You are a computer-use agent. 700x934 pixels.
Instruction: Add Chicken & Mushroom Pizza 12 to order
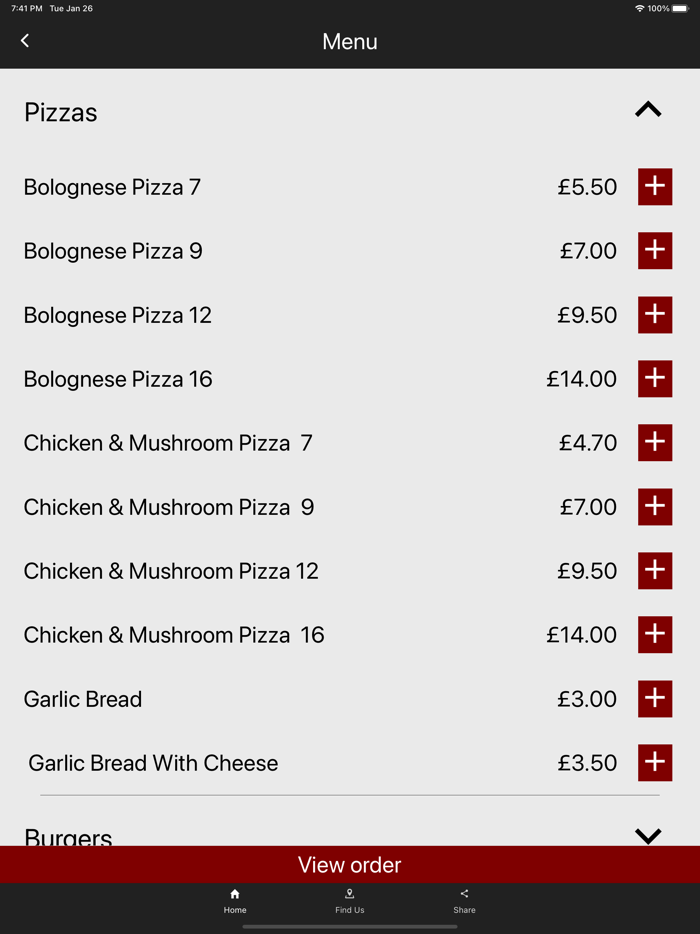654,571
